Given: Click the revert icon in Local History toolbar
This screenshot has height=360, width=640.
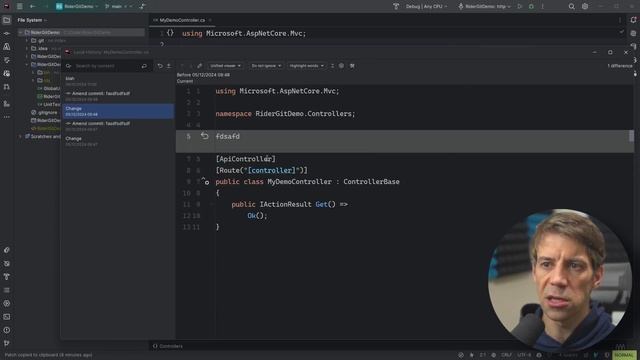Looking at the screenshot, I should coord(160,66).
